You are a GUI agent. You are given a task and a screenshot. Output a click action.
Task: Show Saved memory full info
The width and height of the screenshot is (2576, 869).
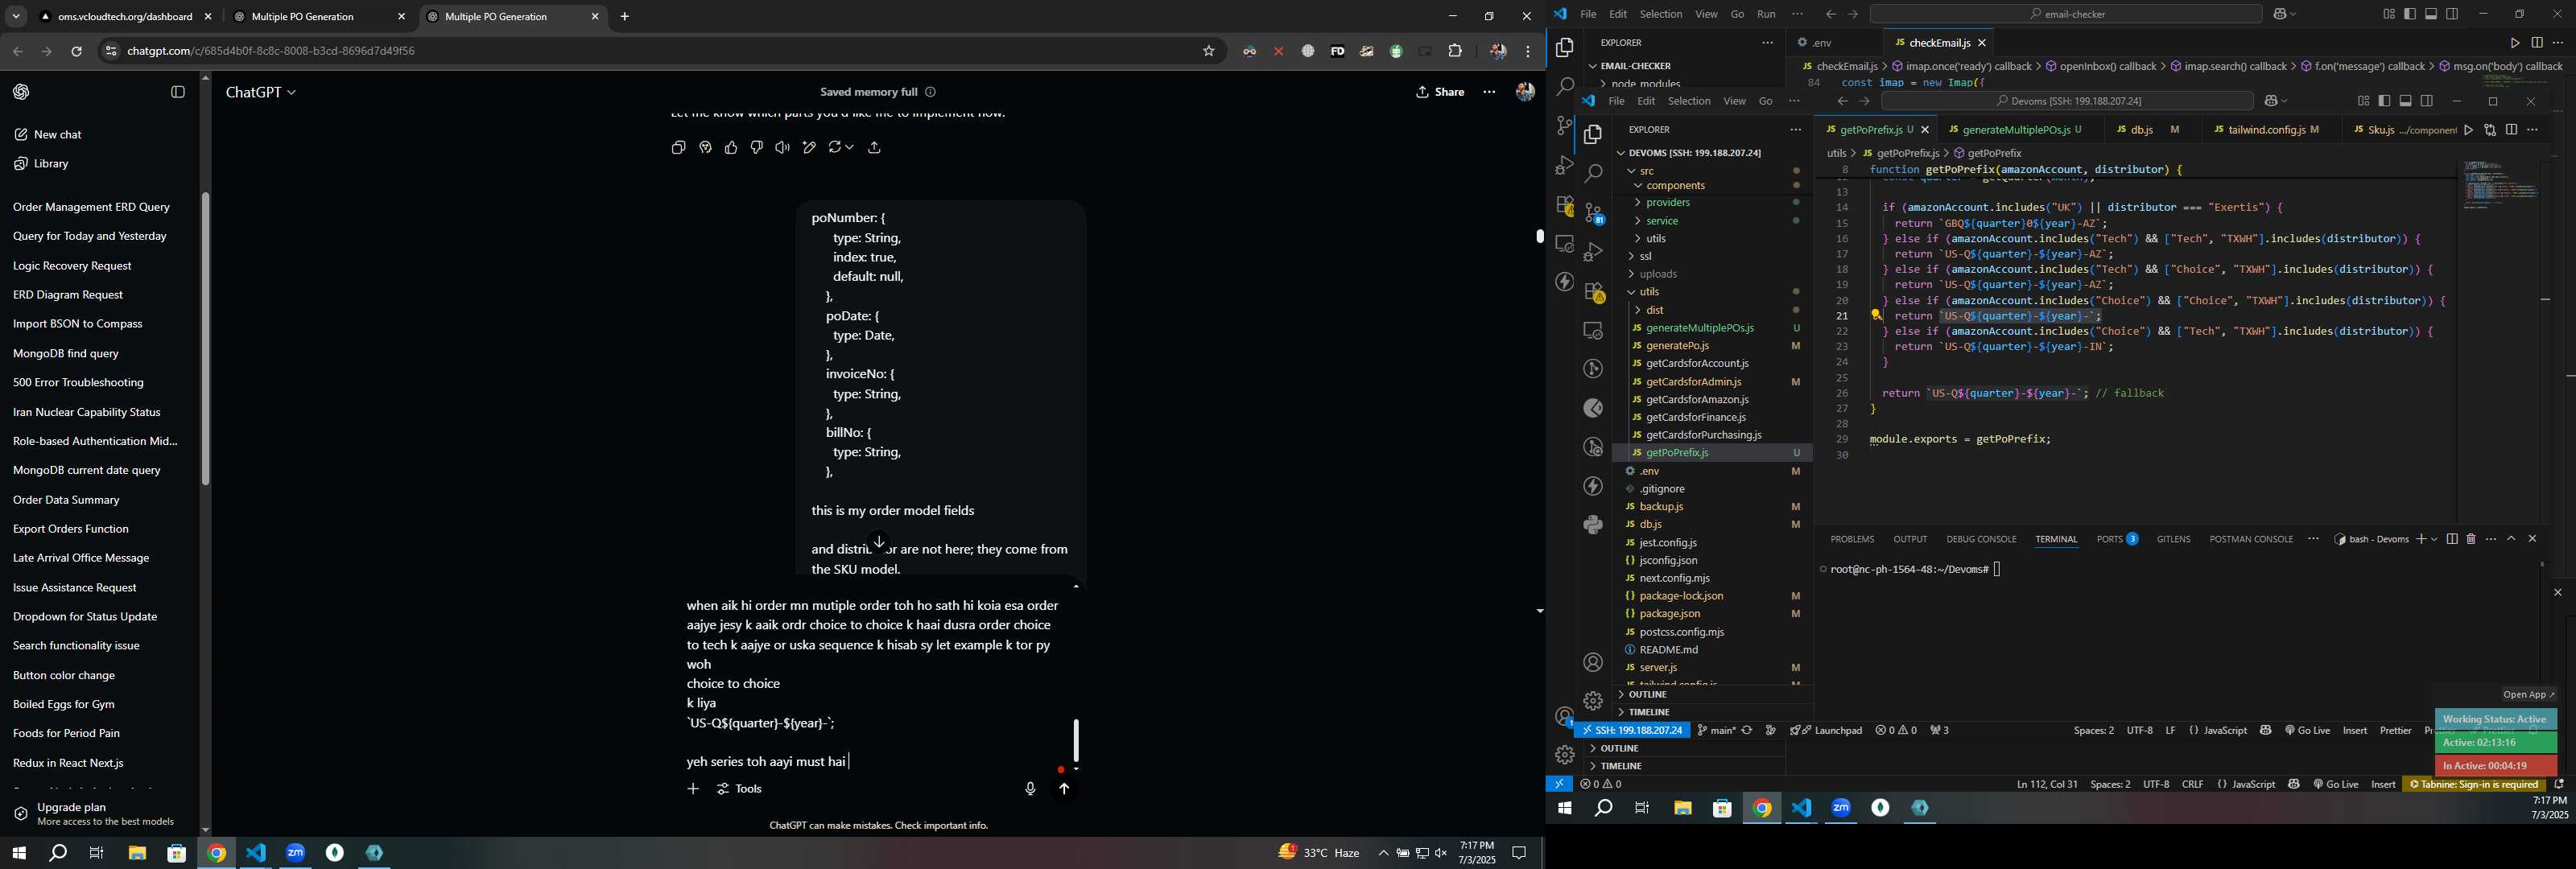pyautogui.click(x=931, y=92)
